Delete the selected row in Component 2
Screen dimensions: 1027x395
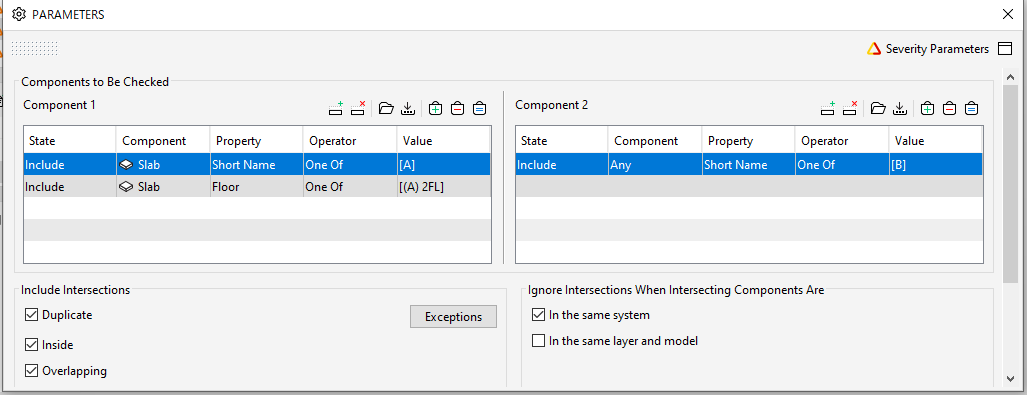click(x=850, y=108)
